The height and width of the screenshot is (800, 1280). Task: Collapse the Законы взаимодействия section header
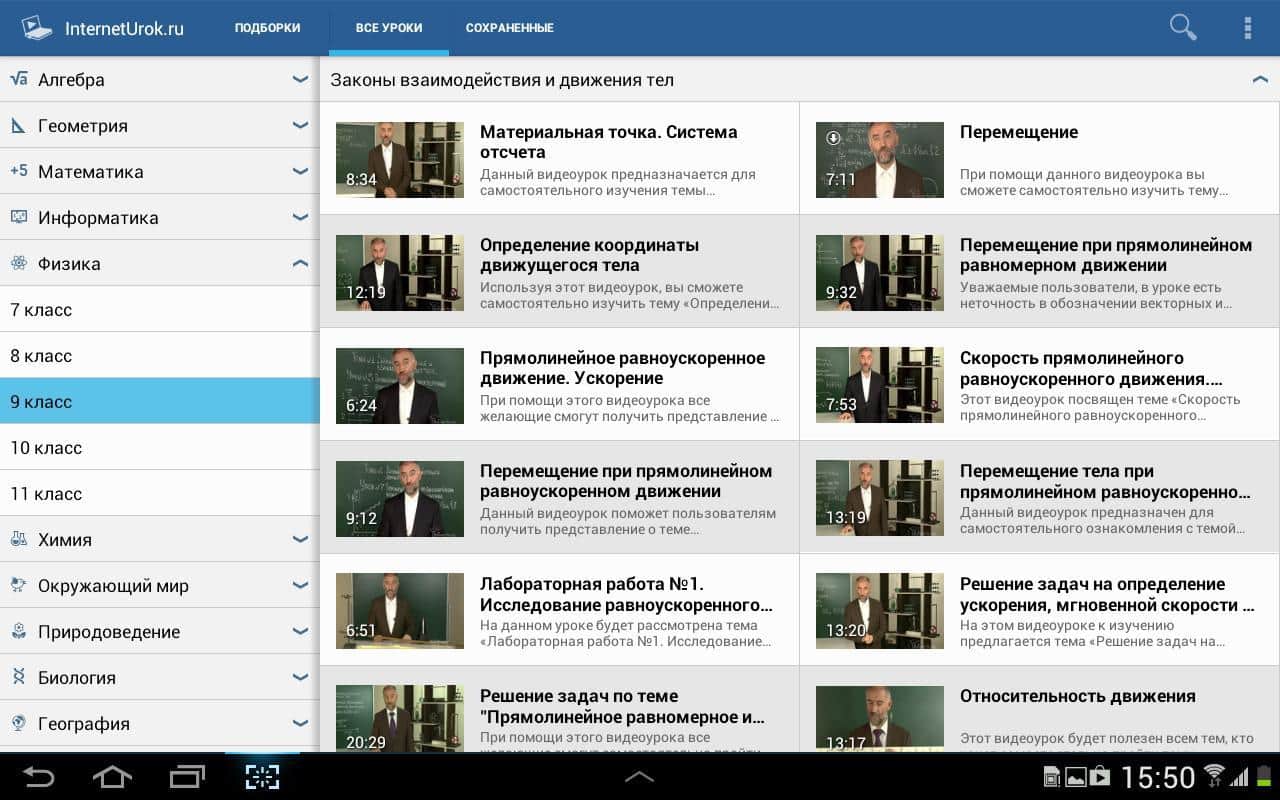coord(1259,80)
